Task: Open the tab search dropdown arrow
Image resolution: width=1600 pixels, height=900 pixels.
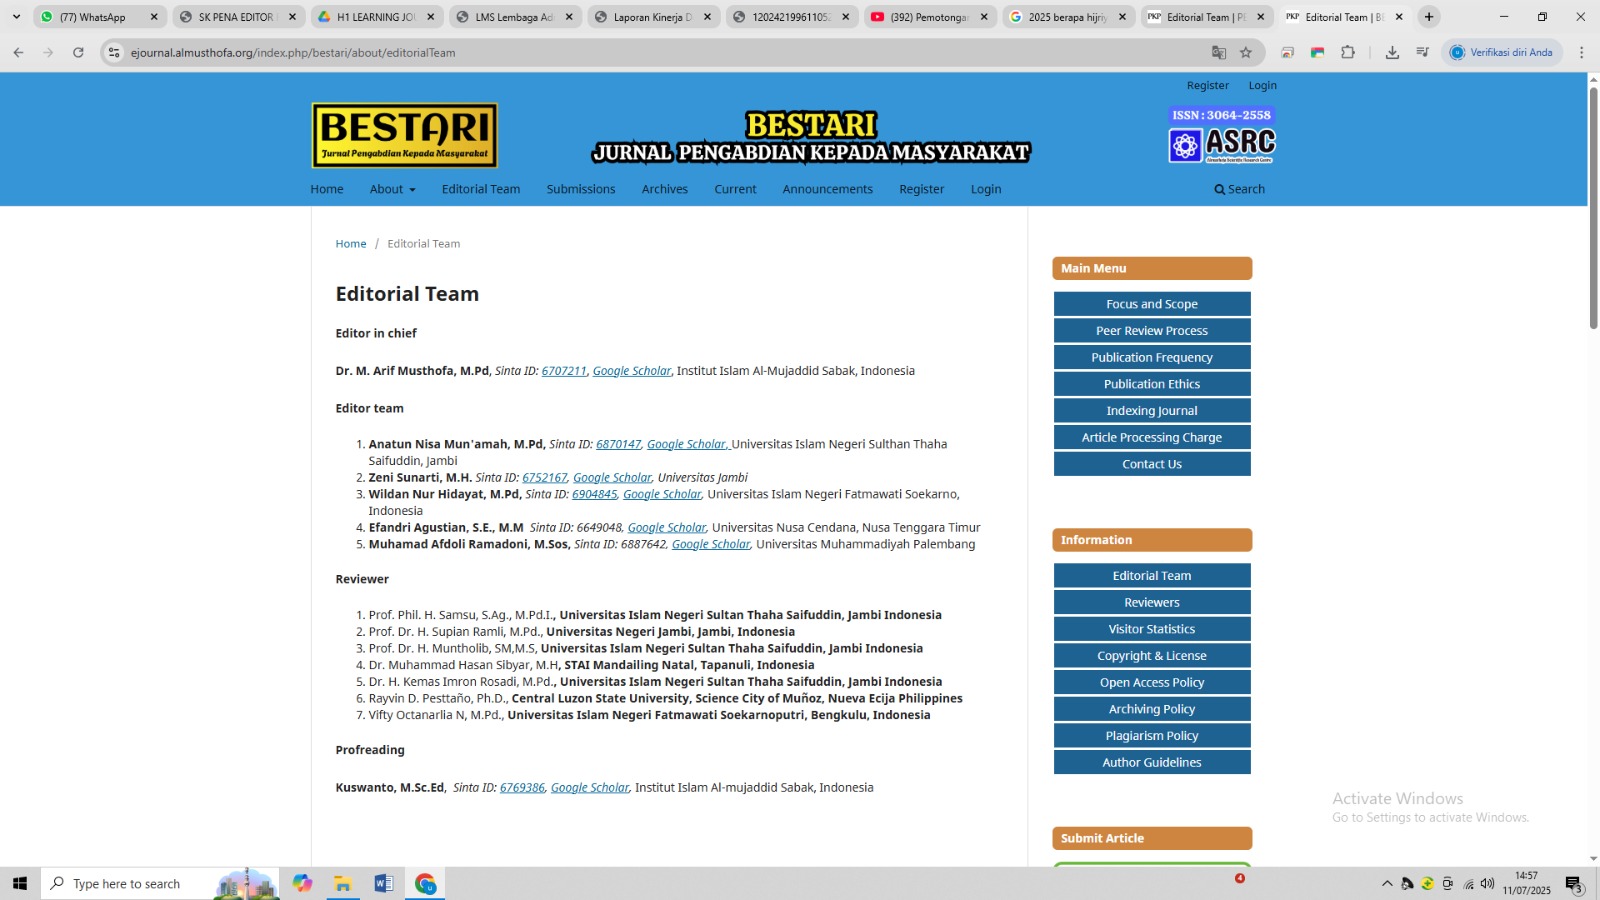Action: [x=16, y=17]
